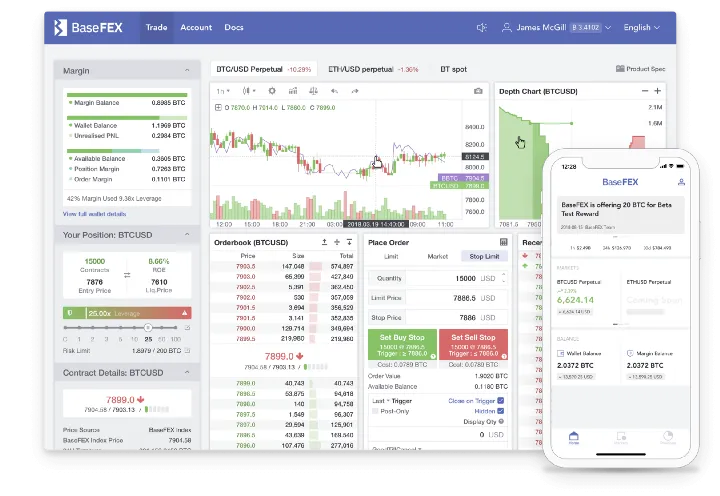Enable the Post-Only checkbox
Viewport: 720px width, 496px height.
(375, 411)
